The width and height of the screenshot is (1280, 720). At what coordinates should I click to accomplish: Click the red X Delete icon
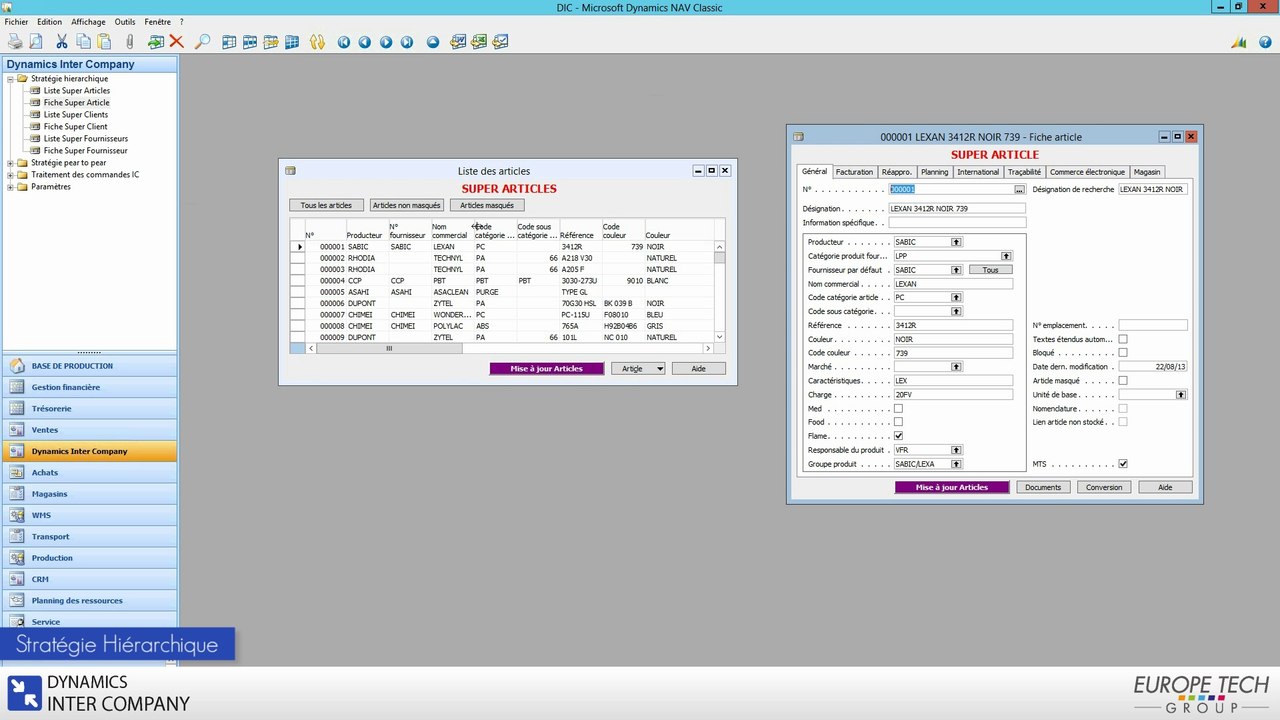coord(176,42)
